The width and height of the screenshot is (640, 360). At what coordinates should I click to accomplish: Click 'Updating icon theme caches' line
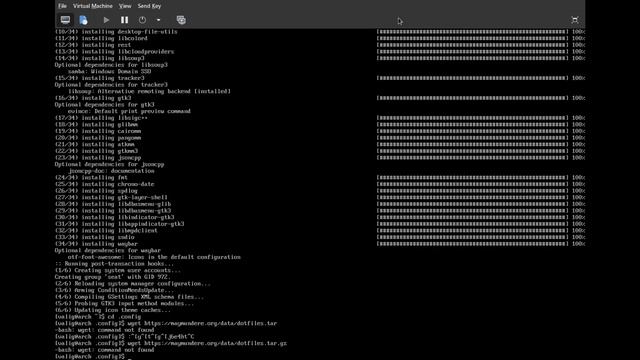(113, 310)
